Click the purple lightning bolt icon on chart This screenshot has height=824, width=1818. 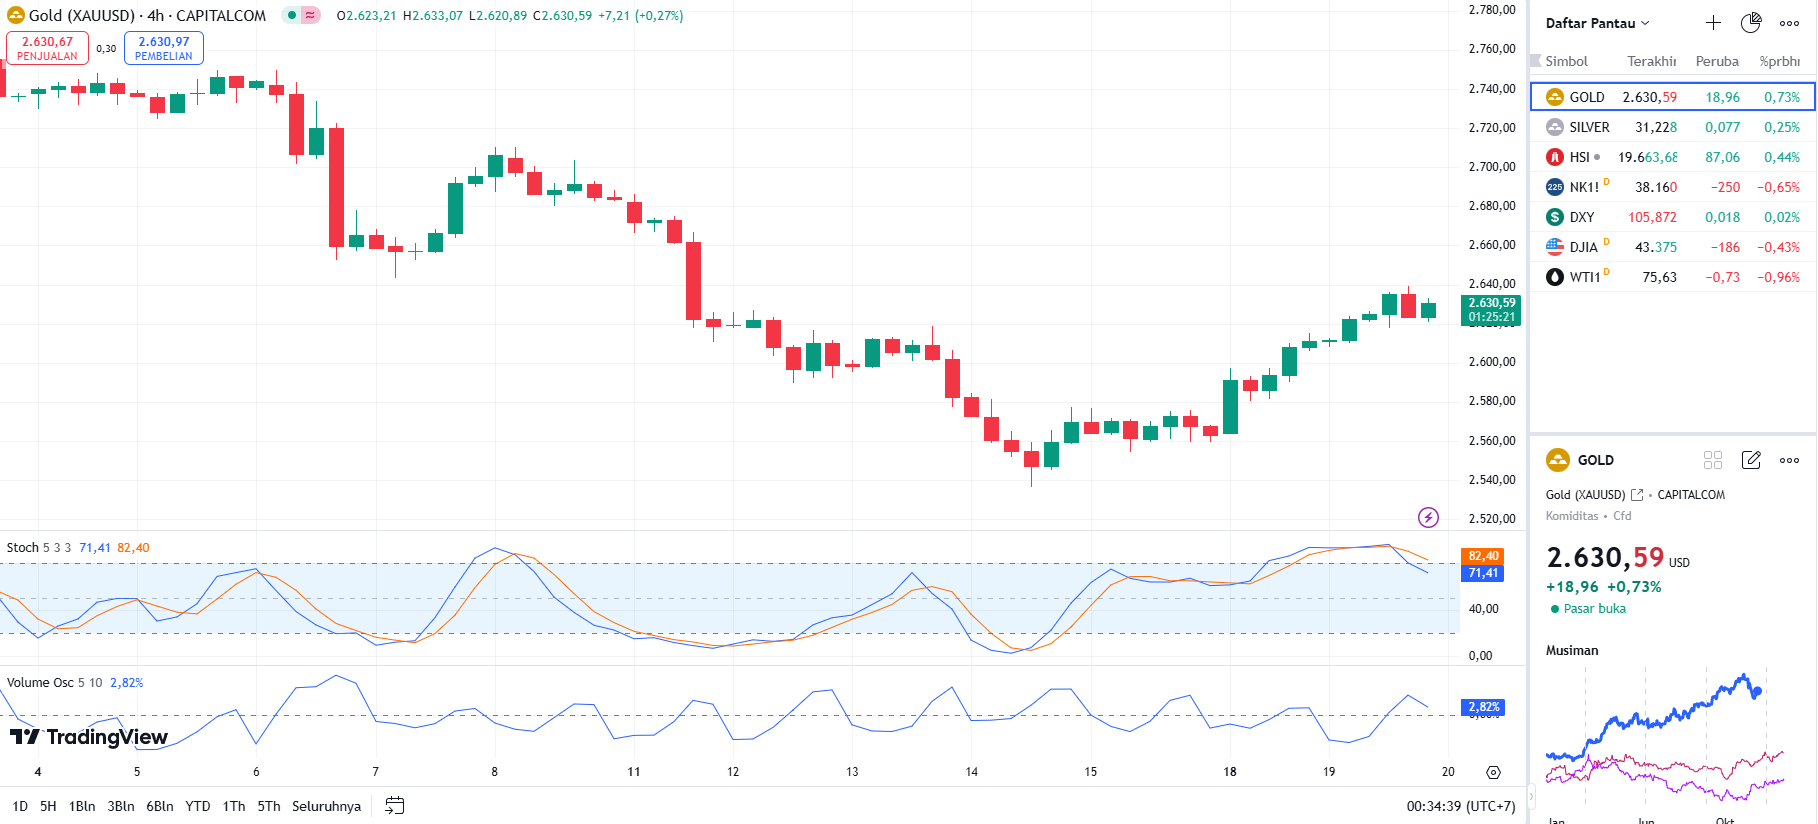[1428, 517]
